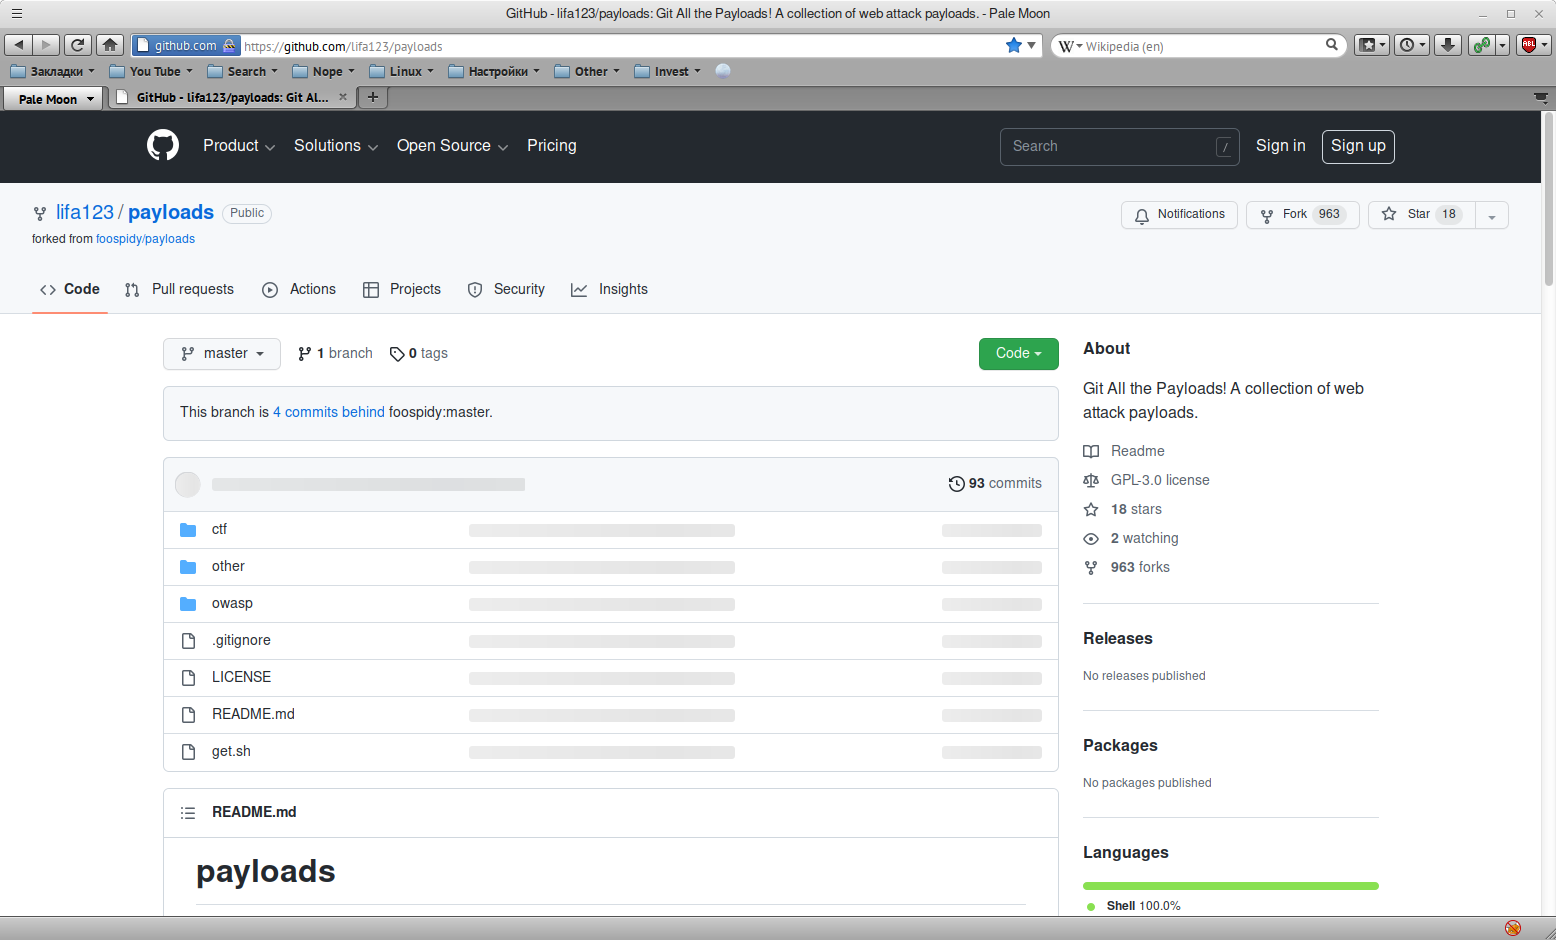Open the hamburger menu in title bar

pyautogui.click(x=16, y=14)
